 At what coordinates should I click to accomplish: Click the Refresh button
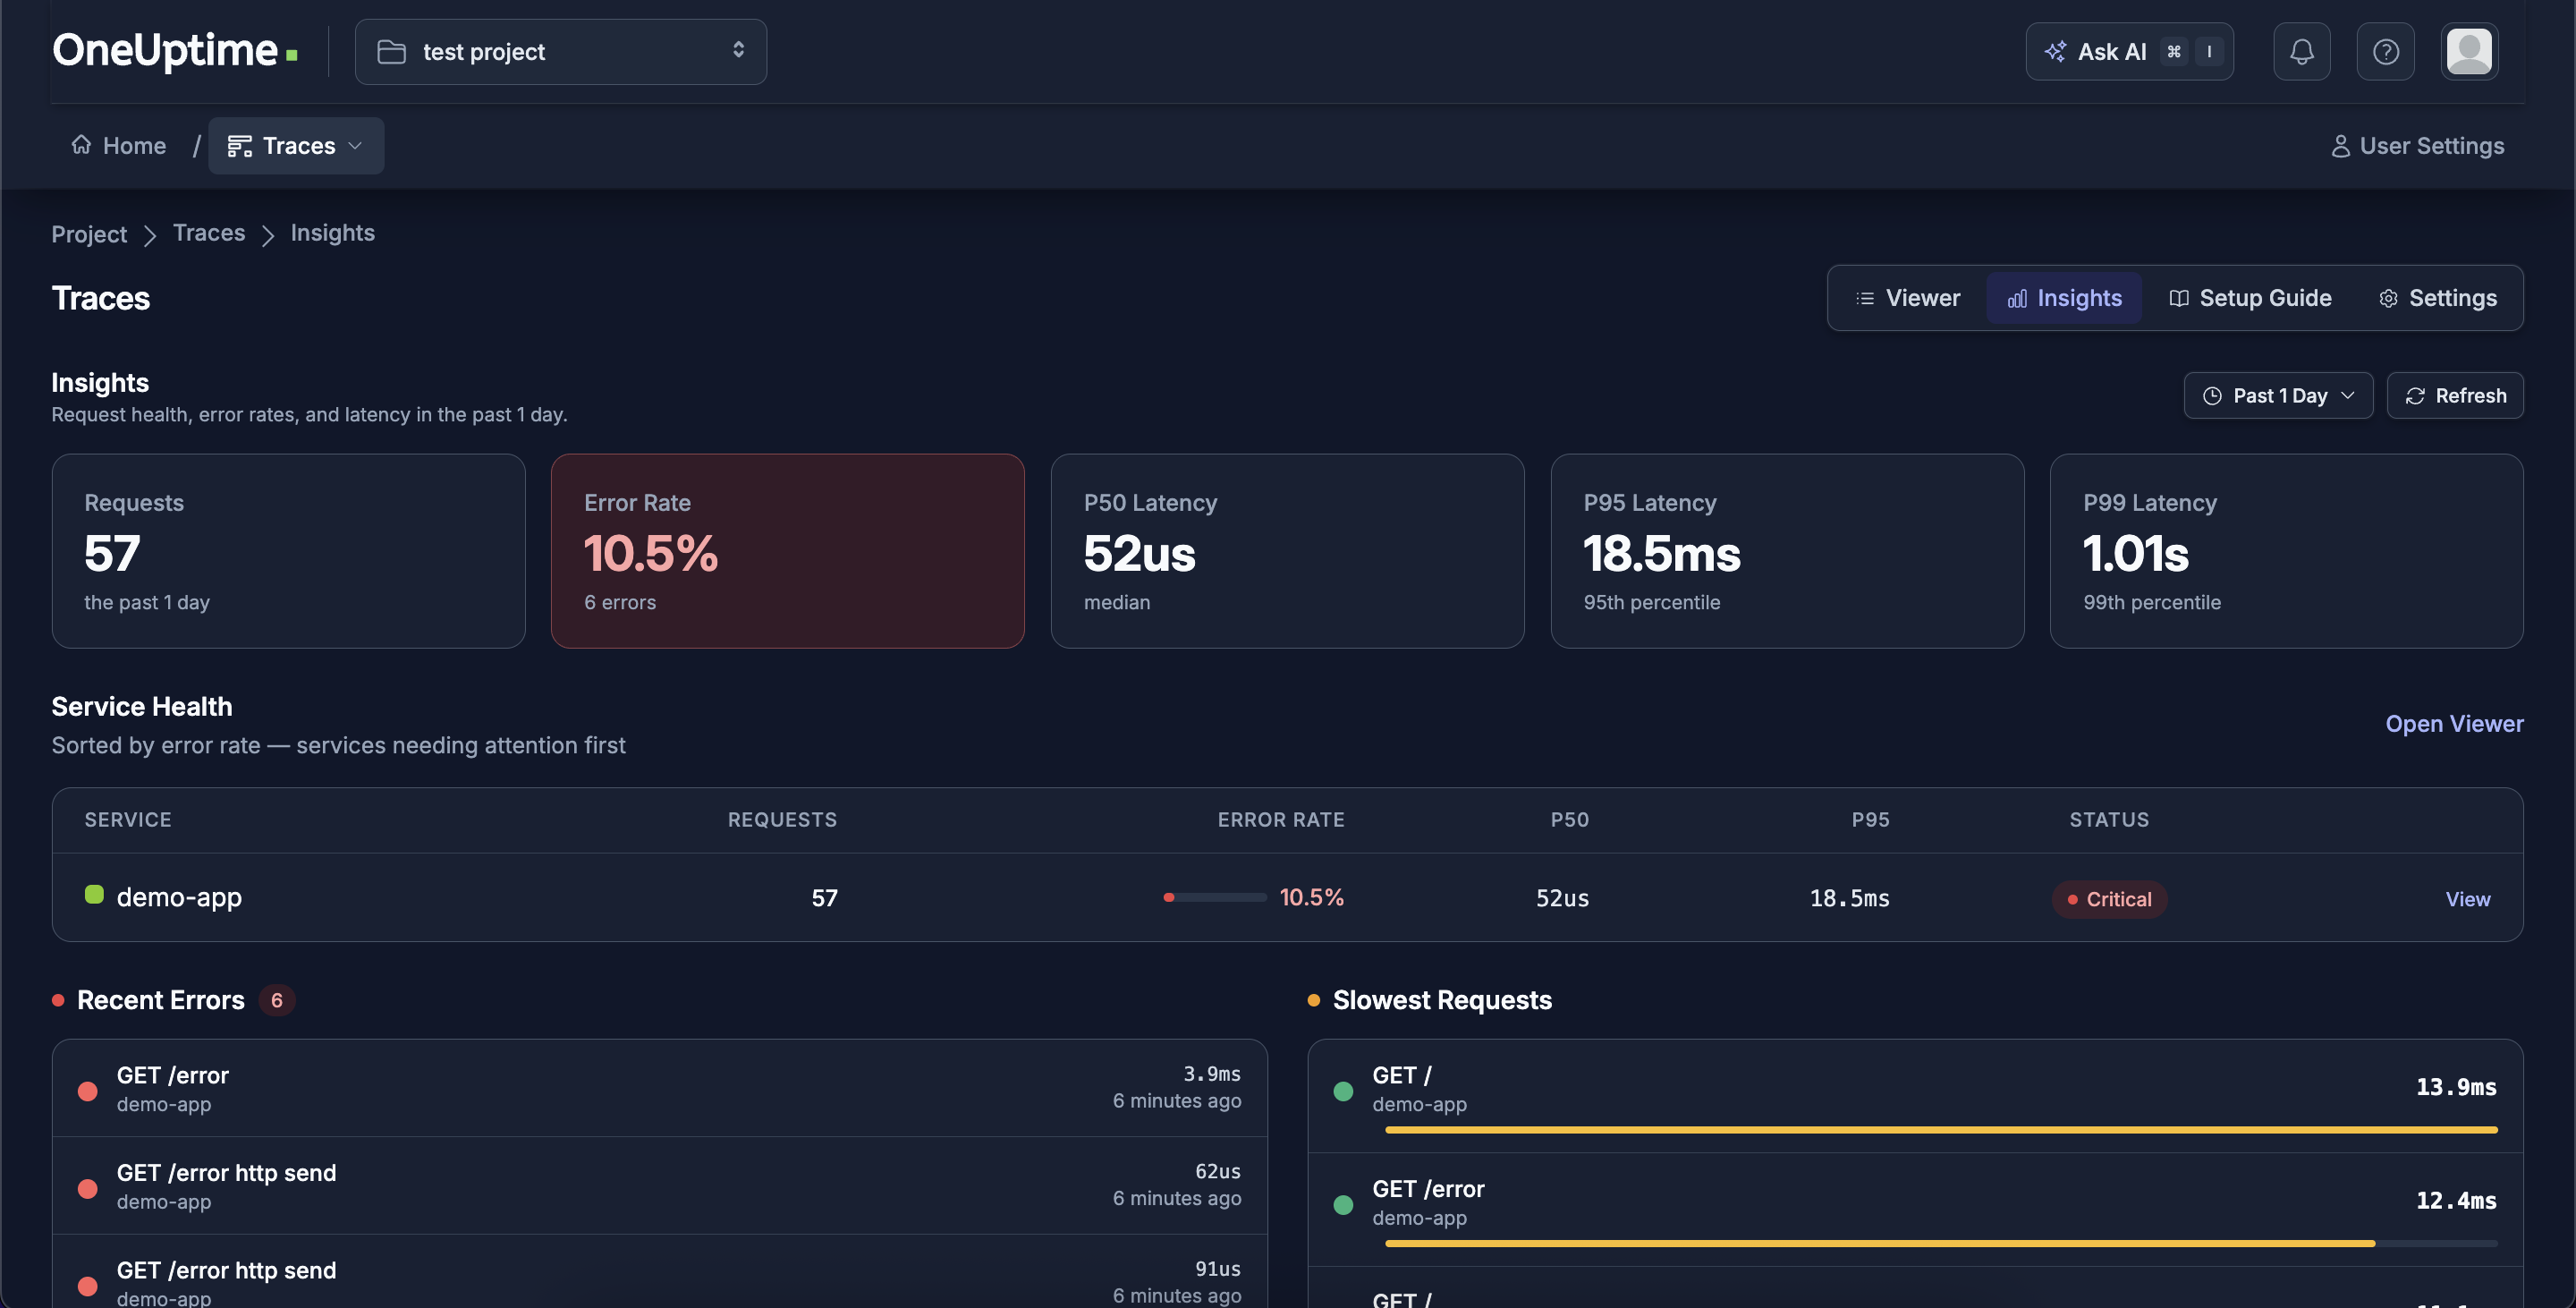point(2455,396)
